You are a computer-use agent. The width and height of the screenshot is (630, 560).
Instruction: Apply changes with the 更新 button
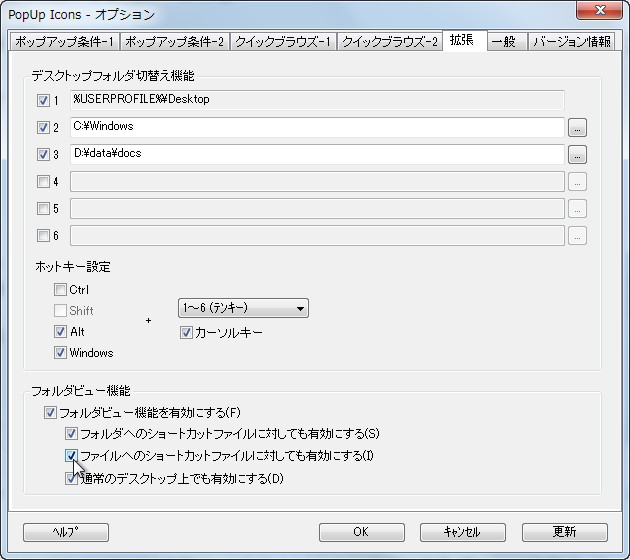(565, 532)
